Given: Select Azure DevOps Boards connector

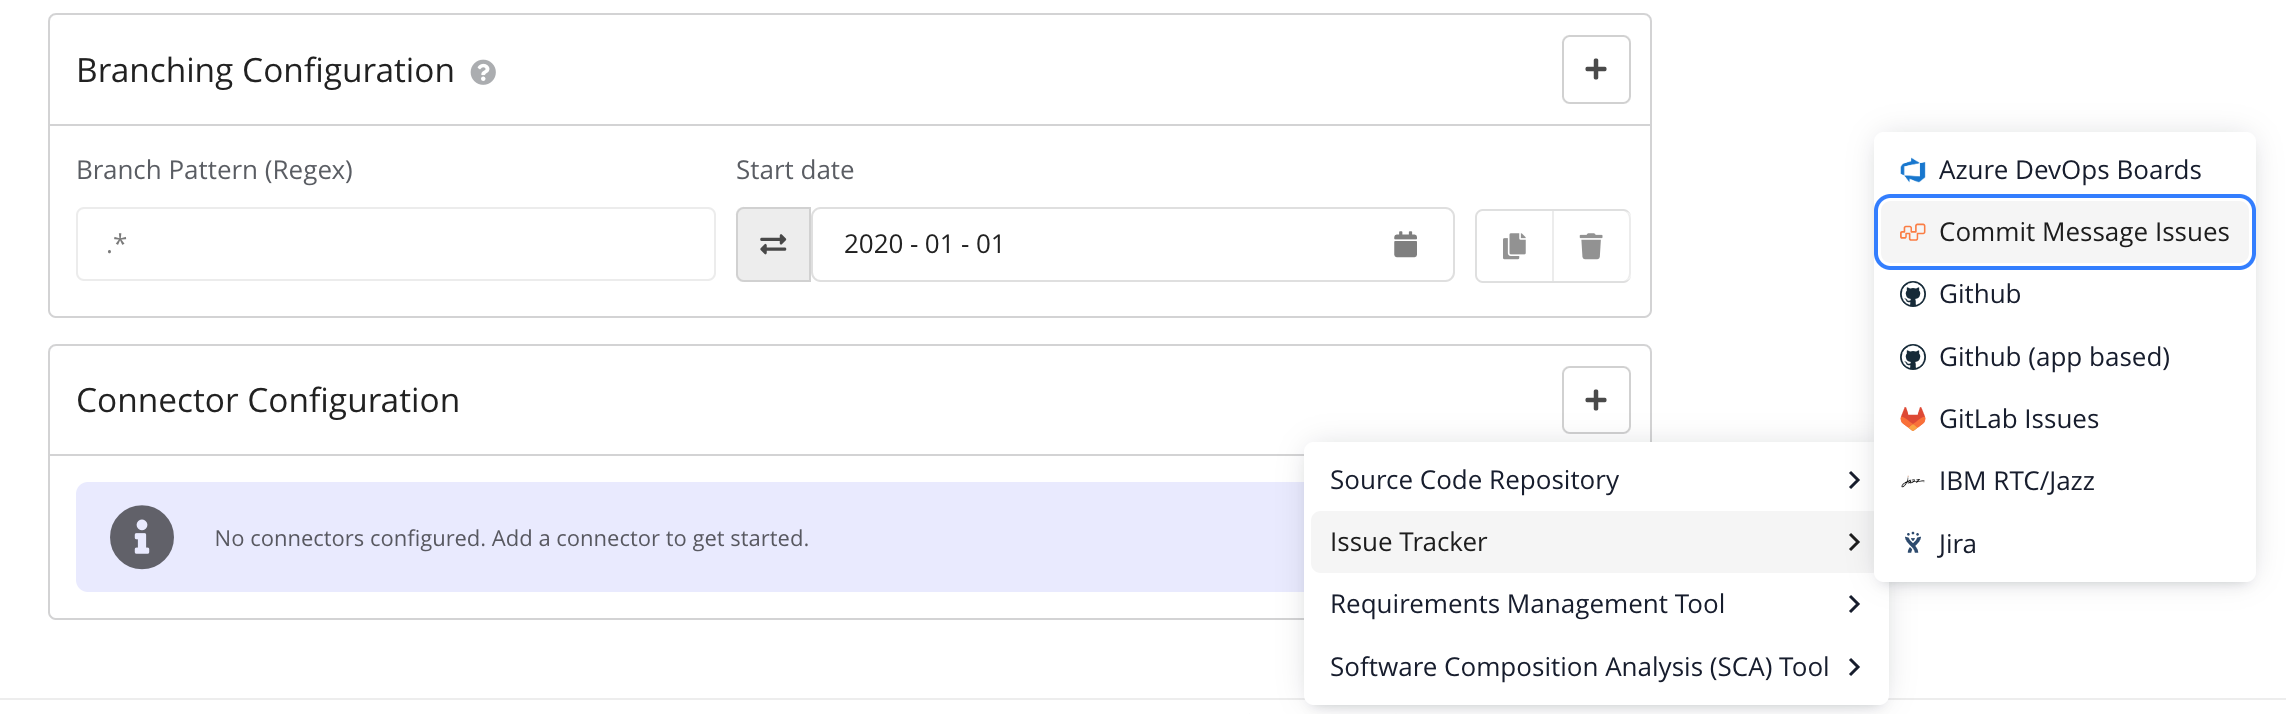Looking at the screenshot, I should pyautogui.click(x=2065, y=170).
